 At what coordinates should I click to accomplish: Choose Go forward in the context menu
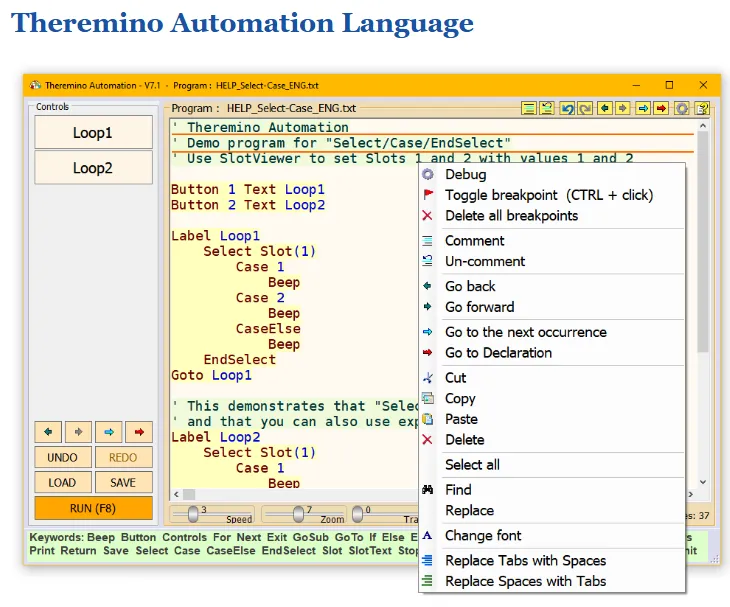coord(552,307)
